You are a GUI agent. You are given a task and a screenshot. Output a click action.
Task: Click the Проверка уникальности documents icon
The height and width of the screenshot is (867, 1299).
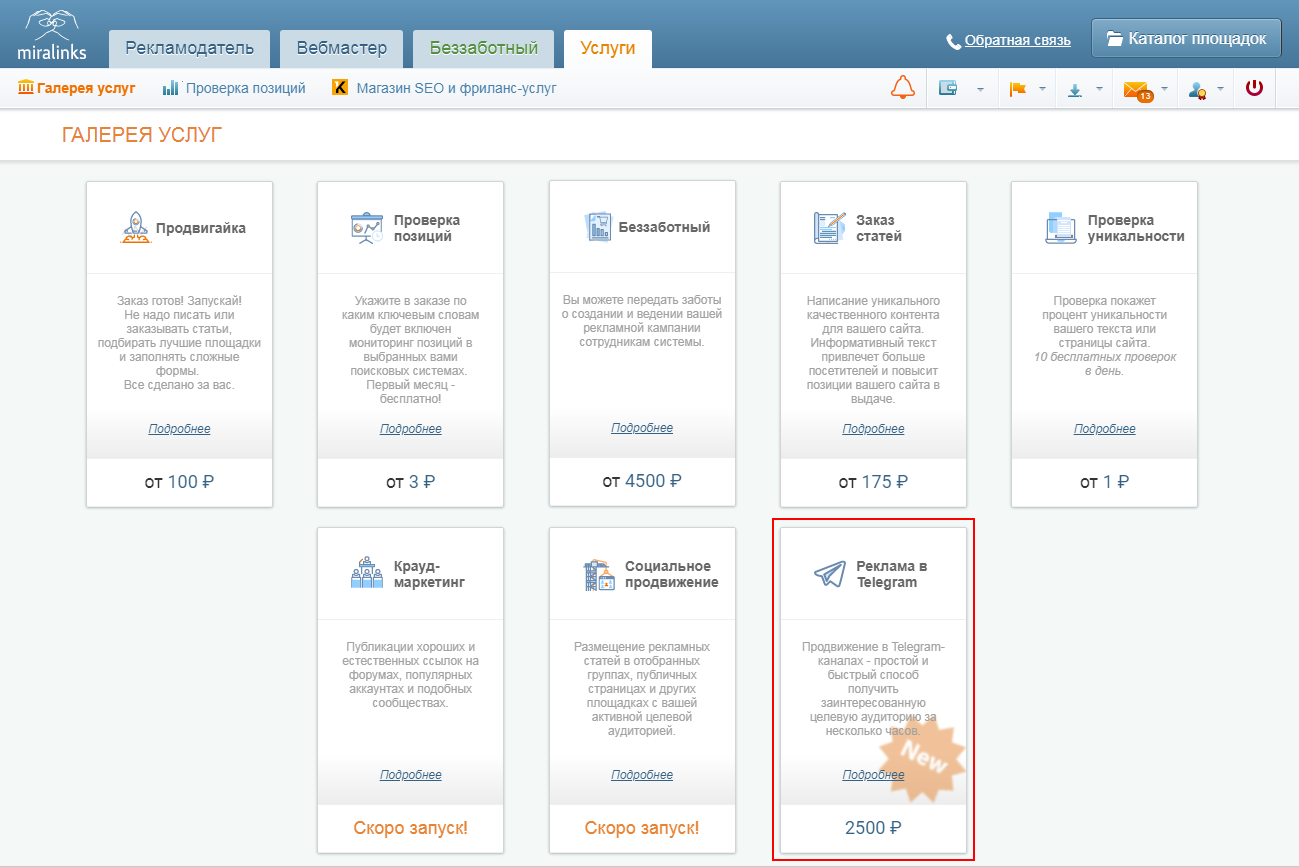point(1060,228)
